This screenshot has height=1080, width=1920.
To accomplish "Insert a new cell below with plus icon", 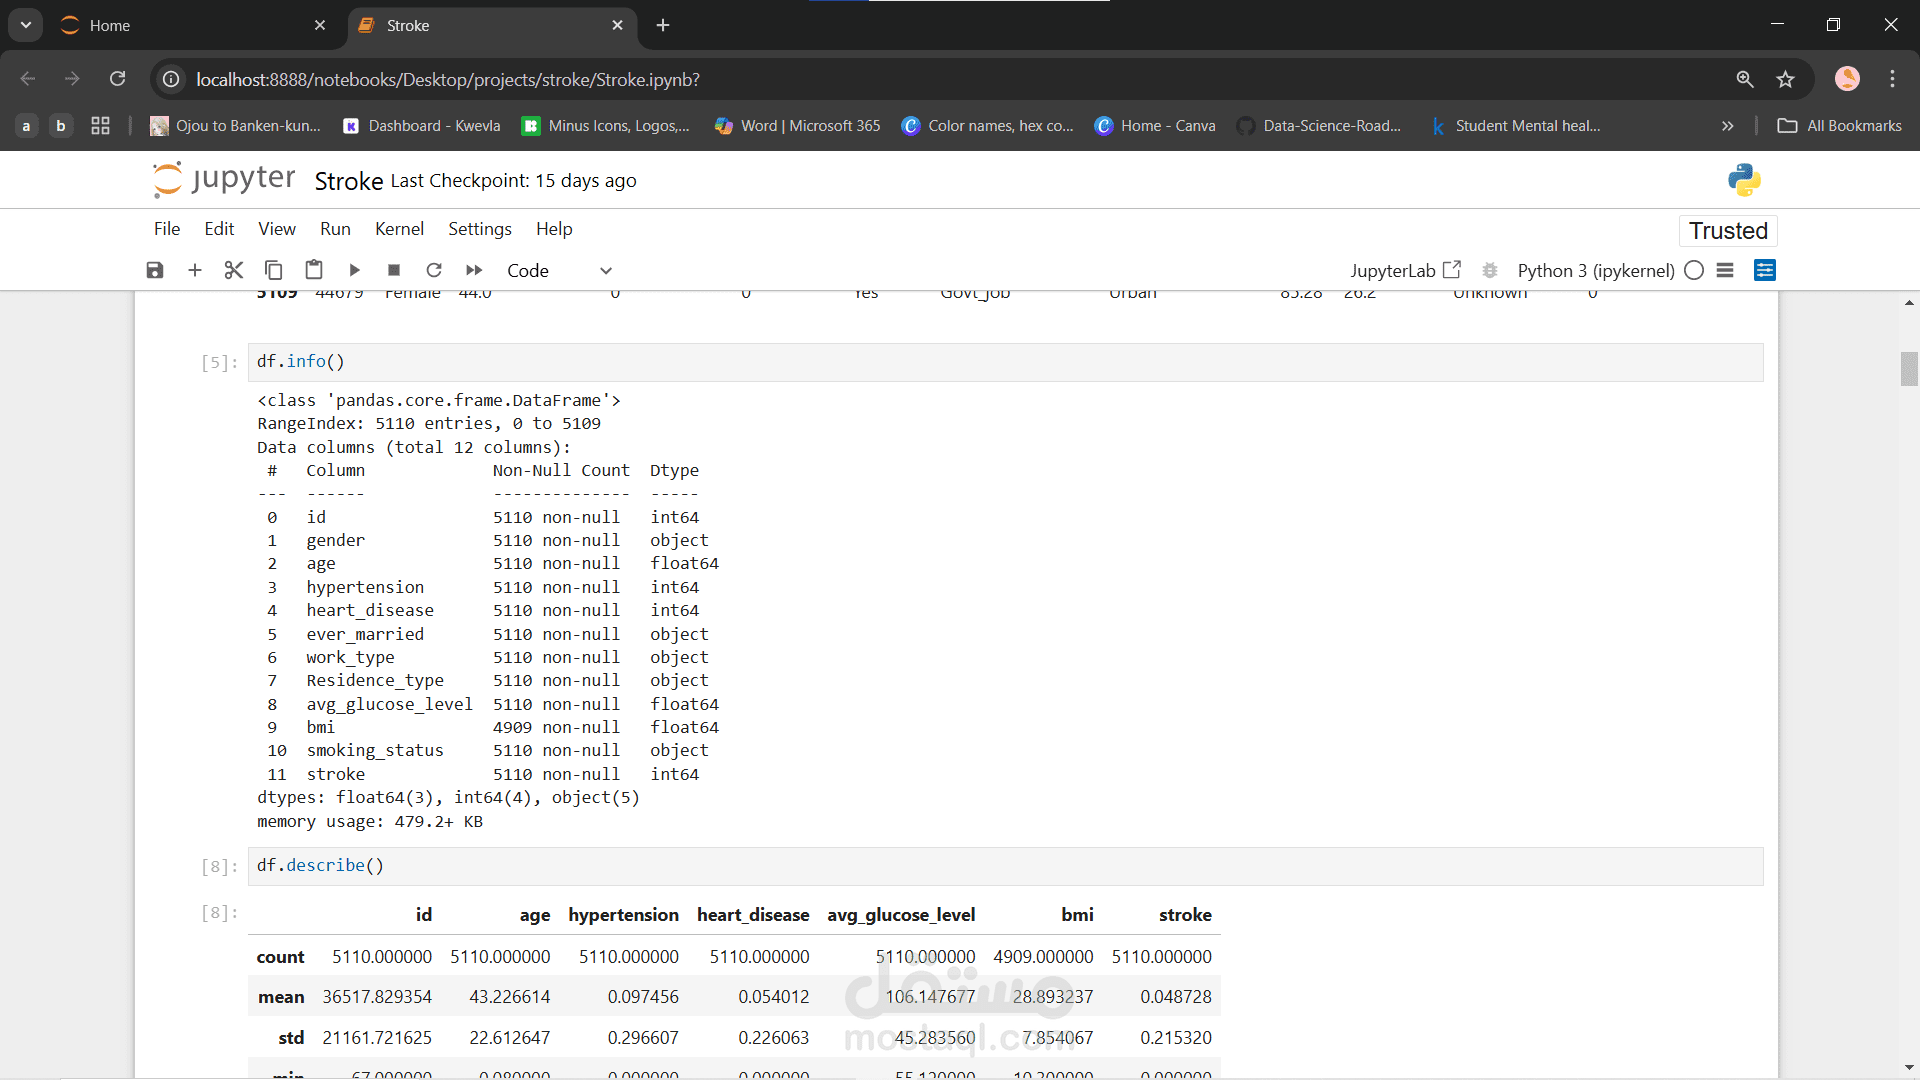I will click(195, 270).
